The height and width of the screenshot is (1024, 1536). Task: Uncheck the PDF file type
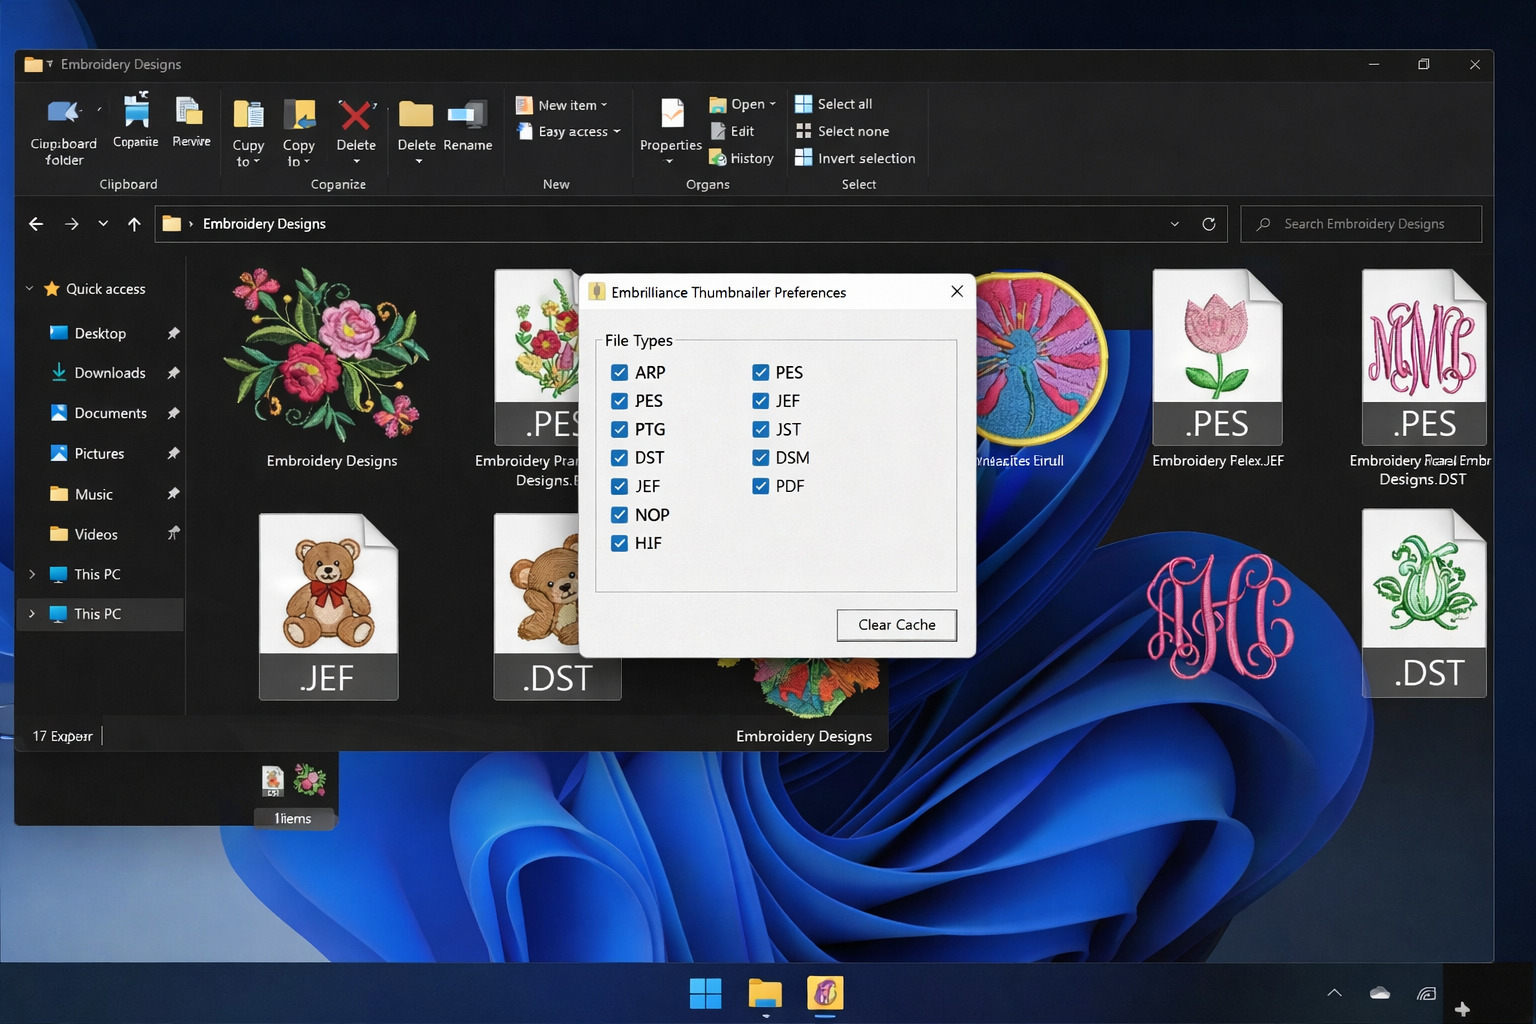761,486
